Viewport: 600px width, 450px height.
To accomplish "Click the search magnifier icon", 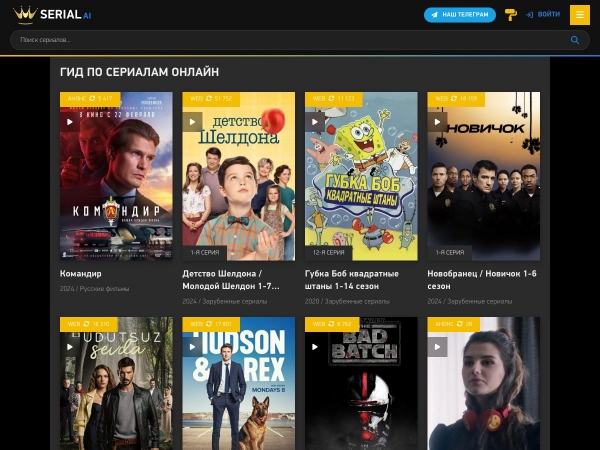I will 575,40.
